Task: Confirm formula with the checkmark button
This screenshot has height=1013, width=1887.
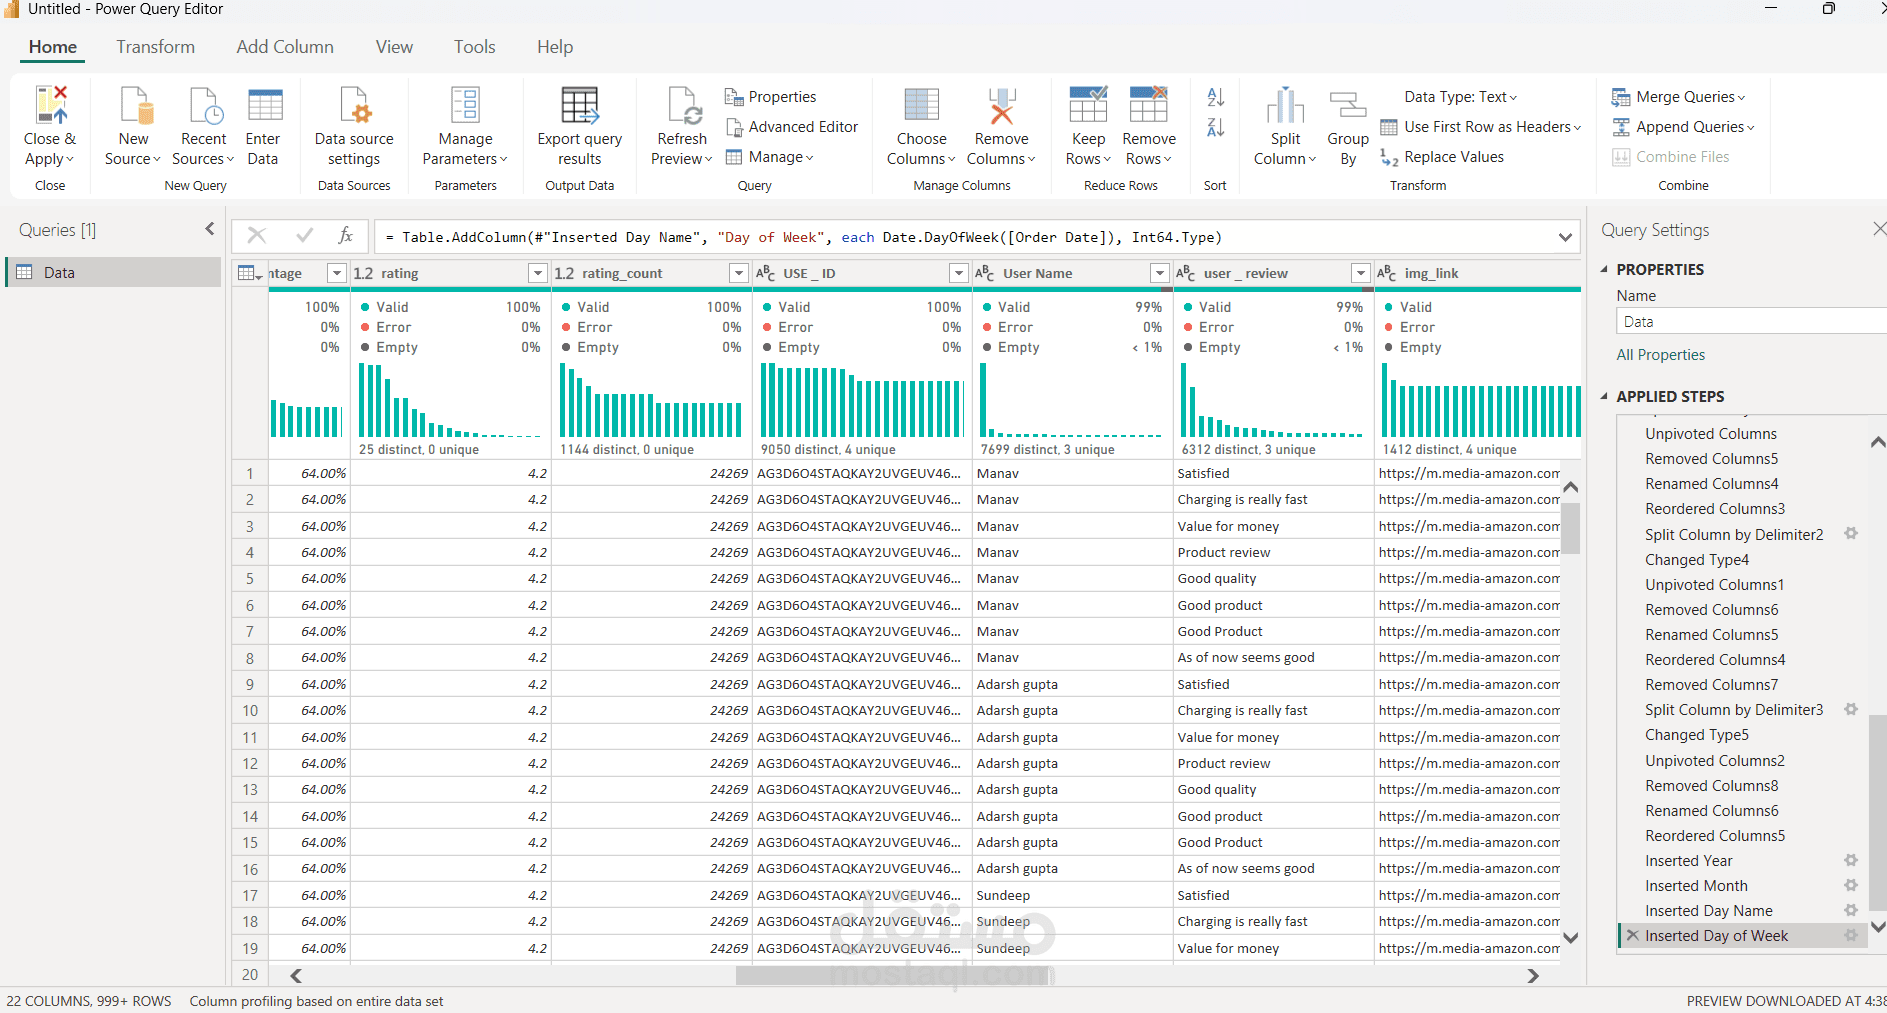Action: coord(304,236)
